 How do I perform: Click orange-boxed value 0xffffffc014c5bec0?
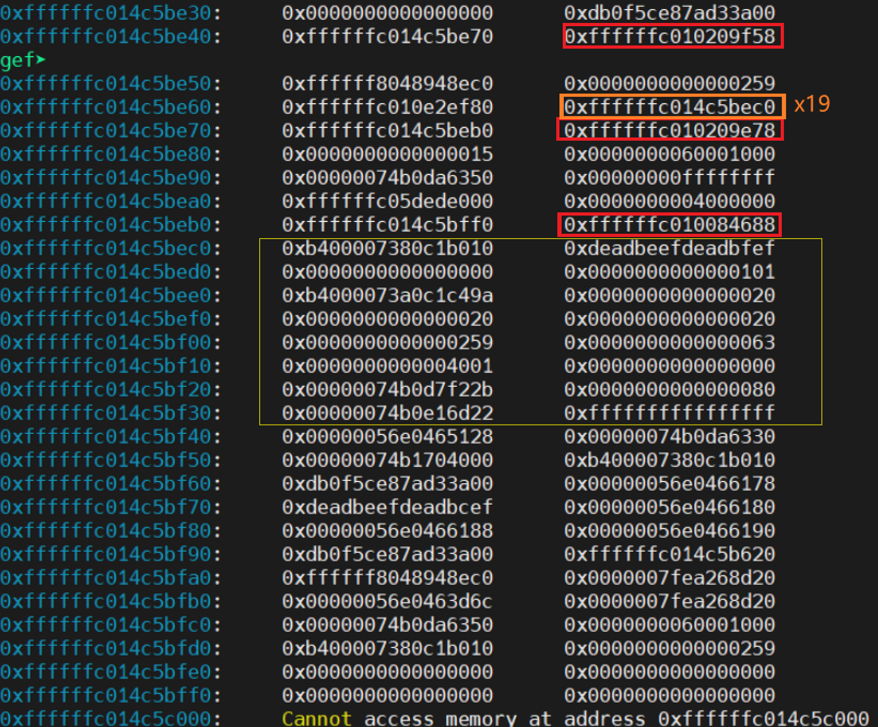coord(670,106)
